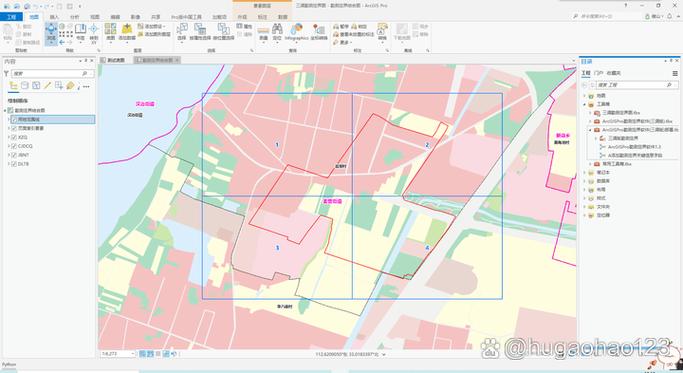Open the View (视图) ribbon tab
Screen dimensions: 683x373
click(x=95, y=17)
